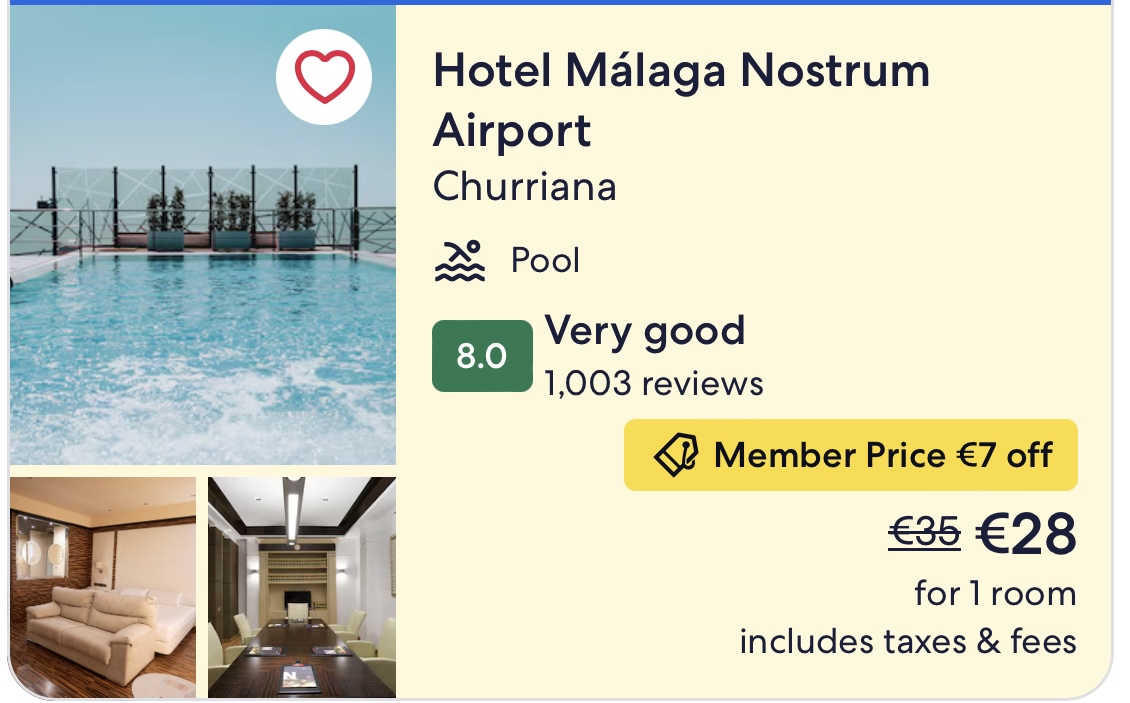Click the Very good rating text
Screen dimensions: 1130x703
point(644,332)
